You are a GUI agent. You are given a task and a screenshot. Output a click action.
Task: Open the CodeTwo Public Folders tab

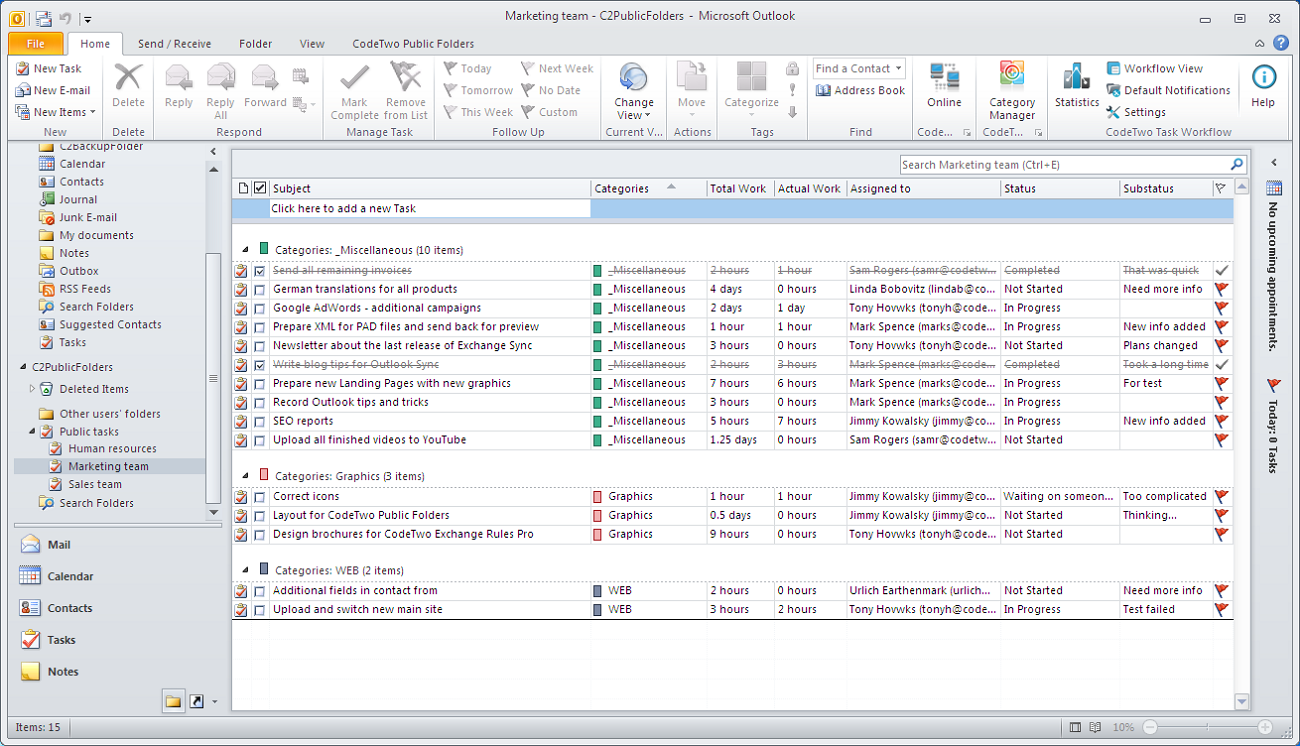(x=413, y=44)
